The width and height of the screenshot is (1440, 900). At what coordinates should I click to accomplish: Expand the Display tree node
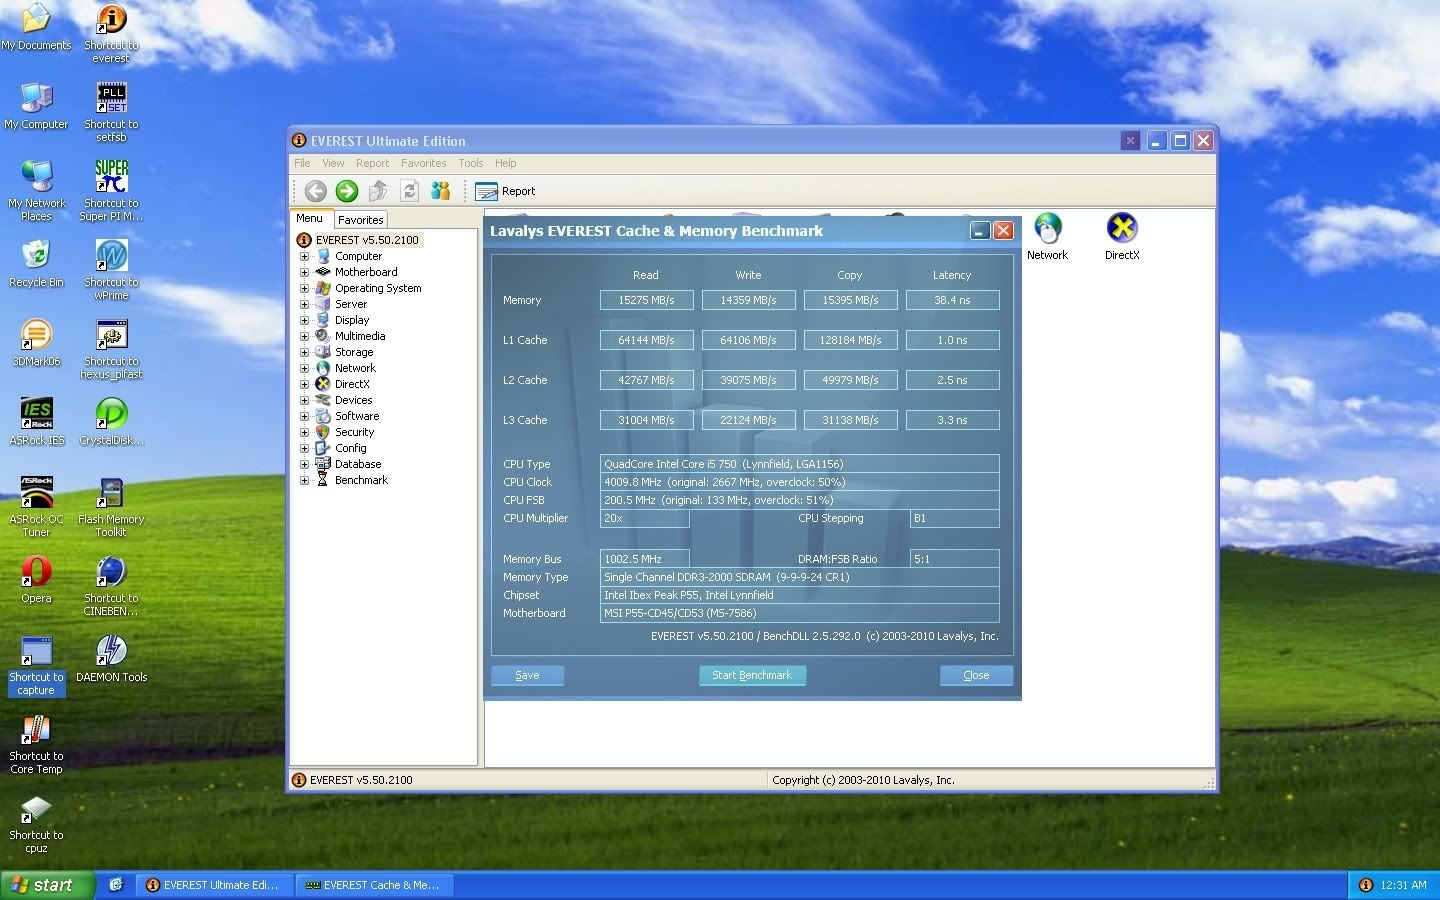point(305,320)
